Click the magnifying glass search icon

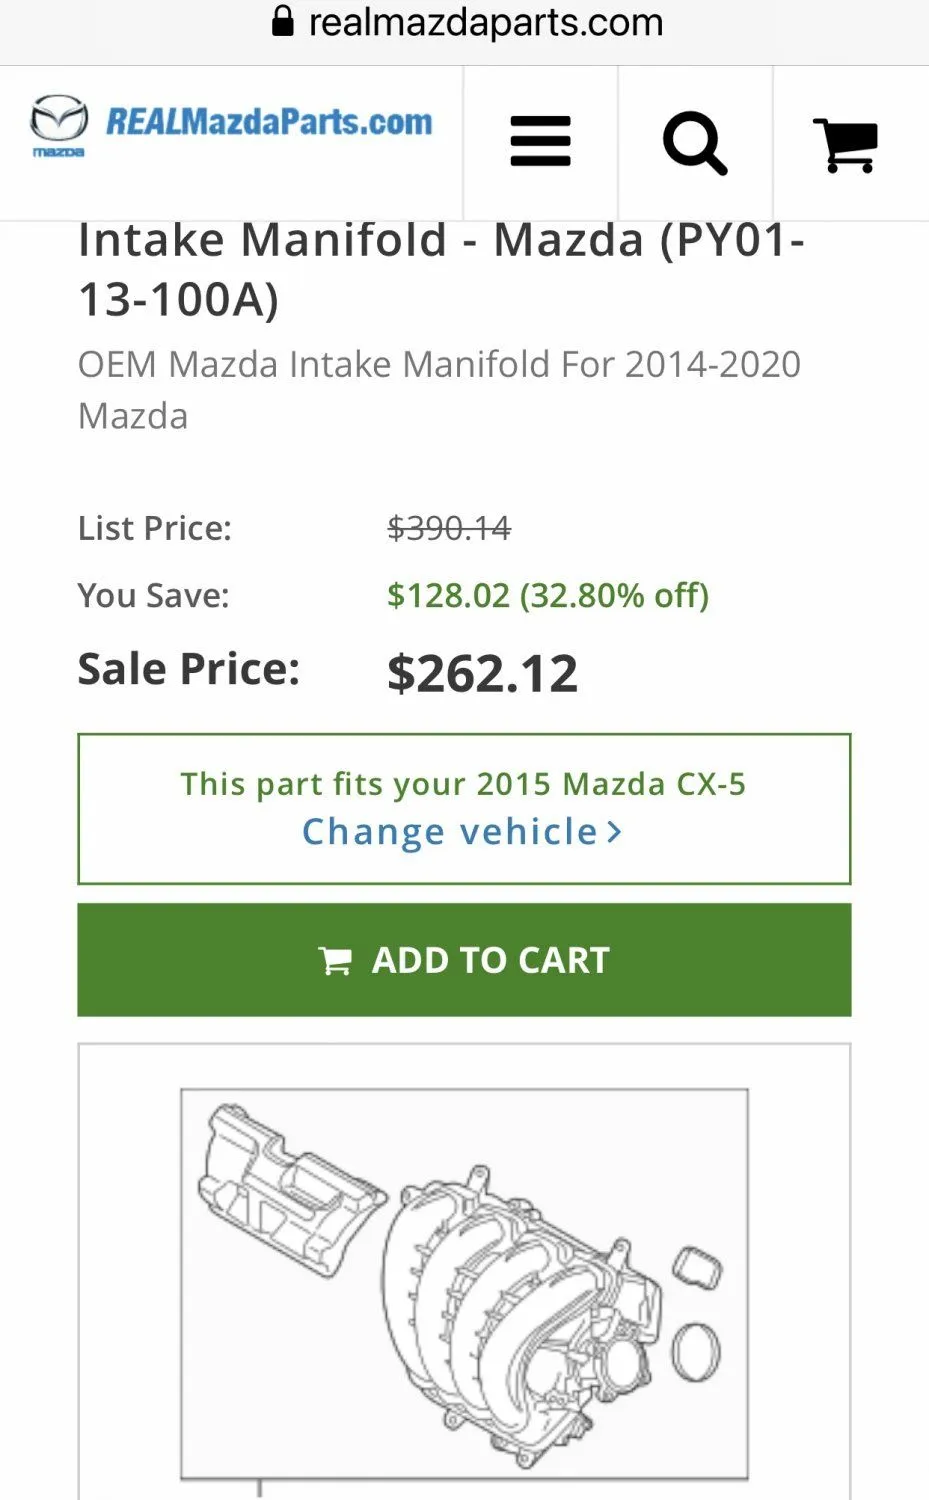pos(694,143)
